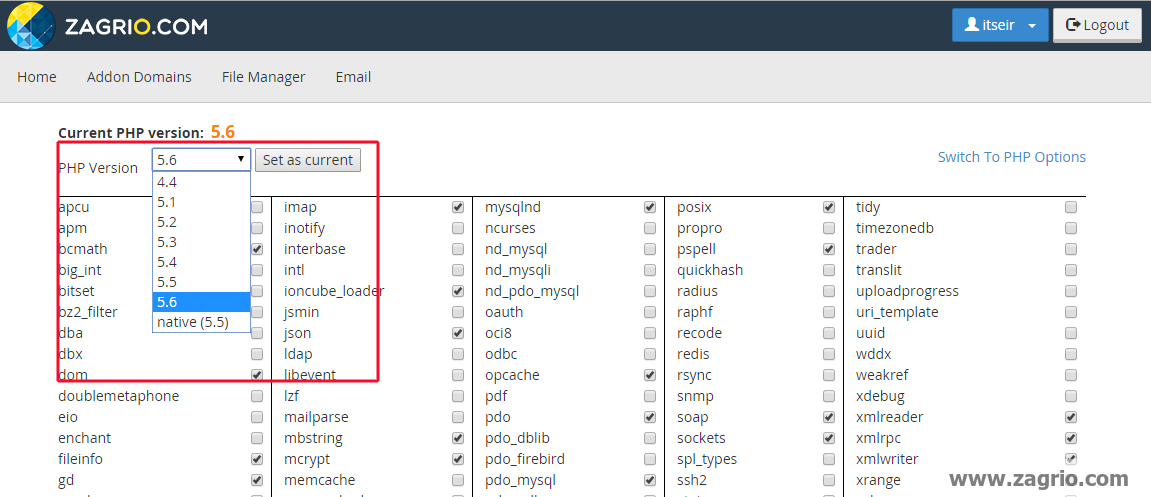Screen dimensions: 1151x497
Task: Enable the eio extension checkbox
Action: (257, 417)
